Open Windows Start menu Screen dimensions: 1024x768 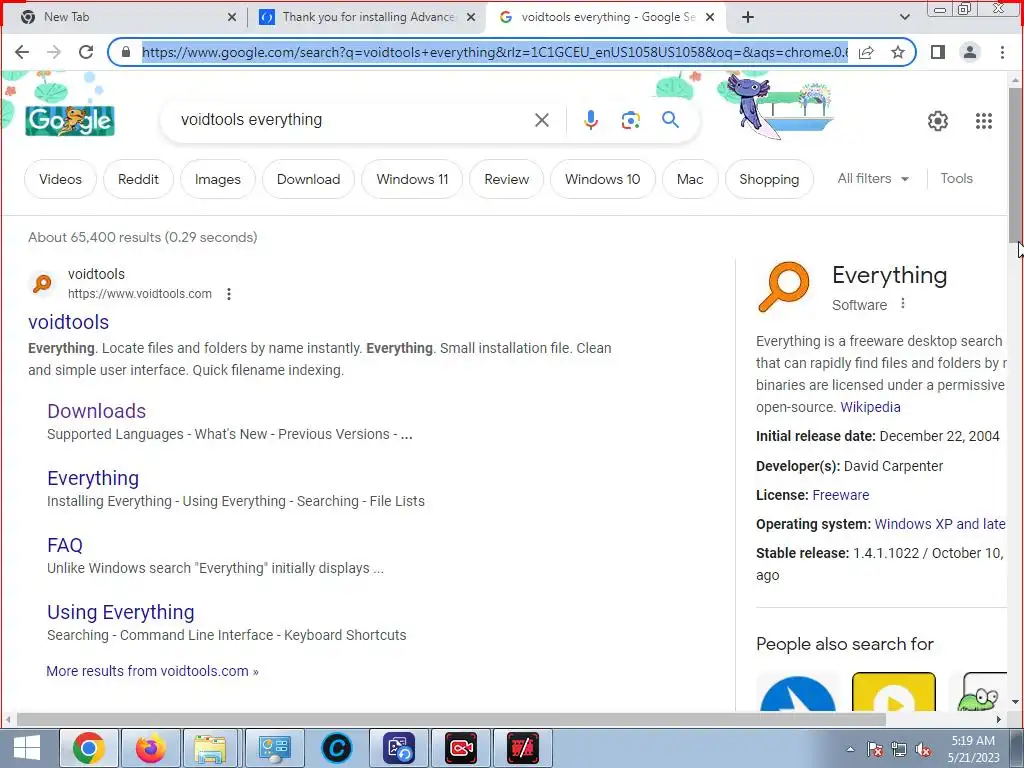(x=27, y=748)
